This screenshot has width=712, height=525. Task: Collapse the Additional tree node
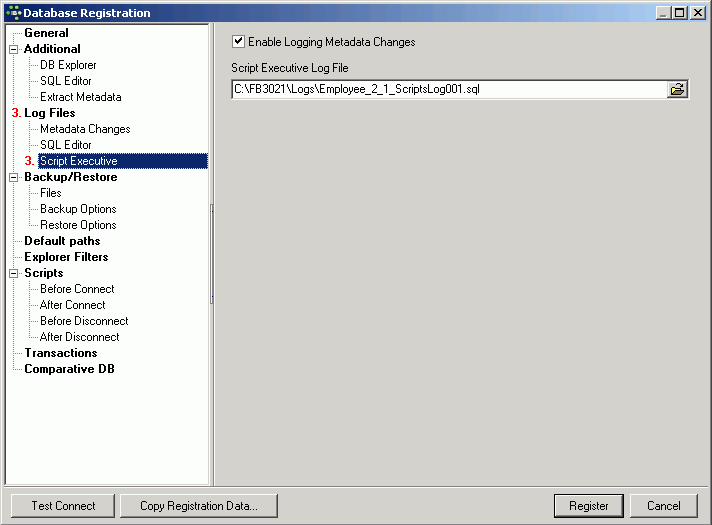point(14,49)
